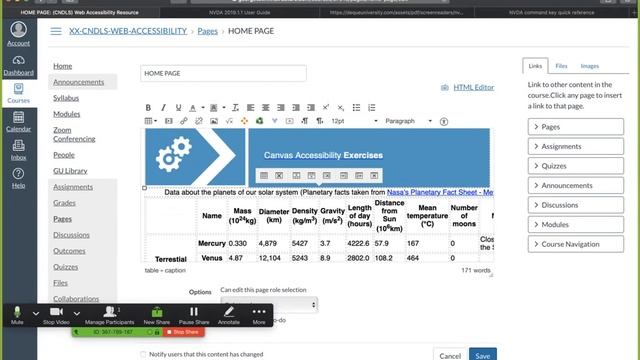Switch to the HTML Editor
This screenshot has width=640, height=360.
tap(473, 87)
